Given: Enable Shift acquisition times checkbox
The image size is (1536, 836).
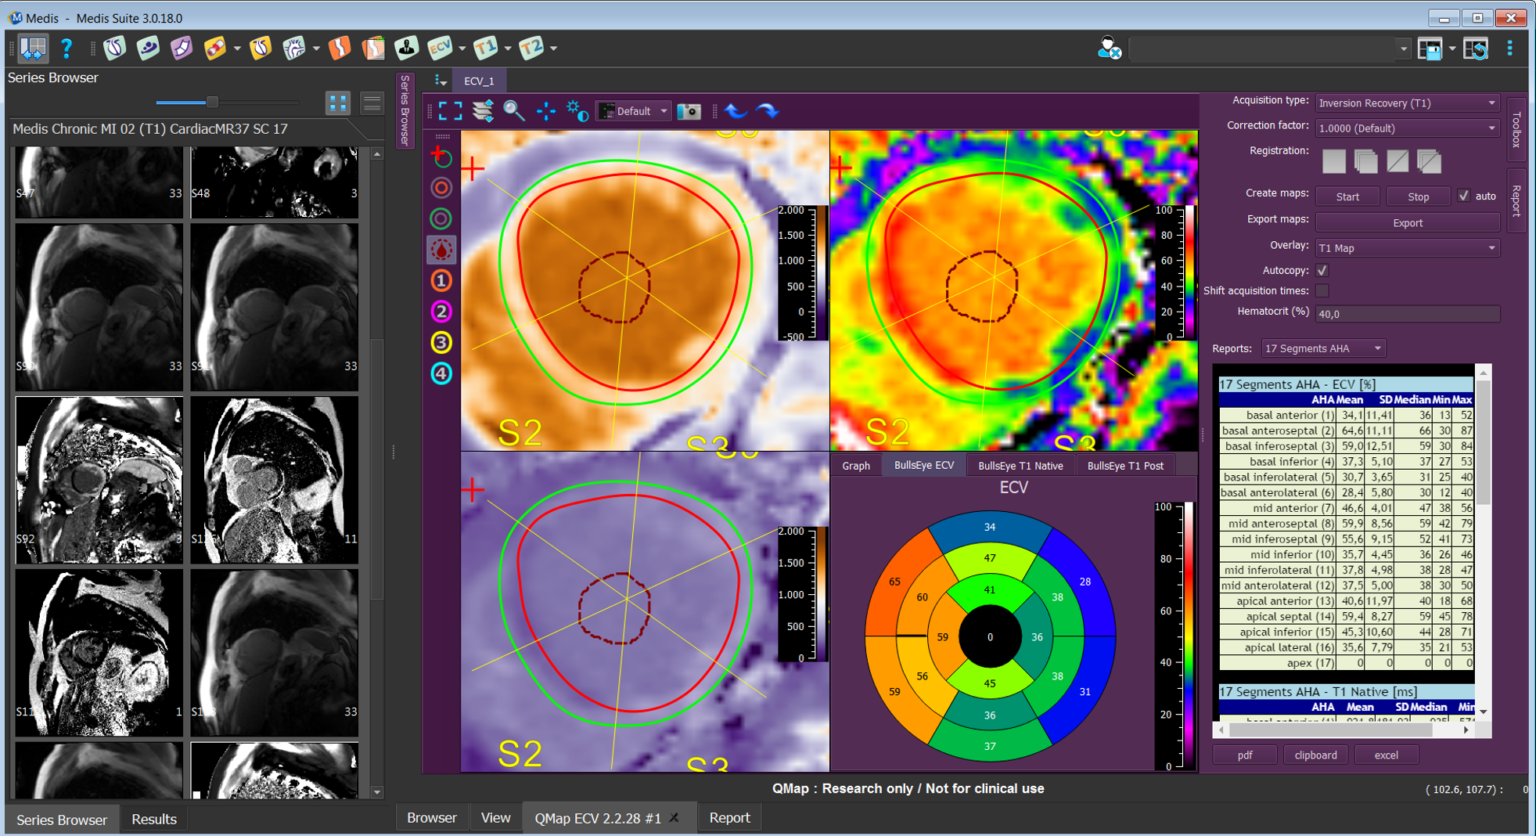Looking at the screenshot, I should pos(1322,291).
